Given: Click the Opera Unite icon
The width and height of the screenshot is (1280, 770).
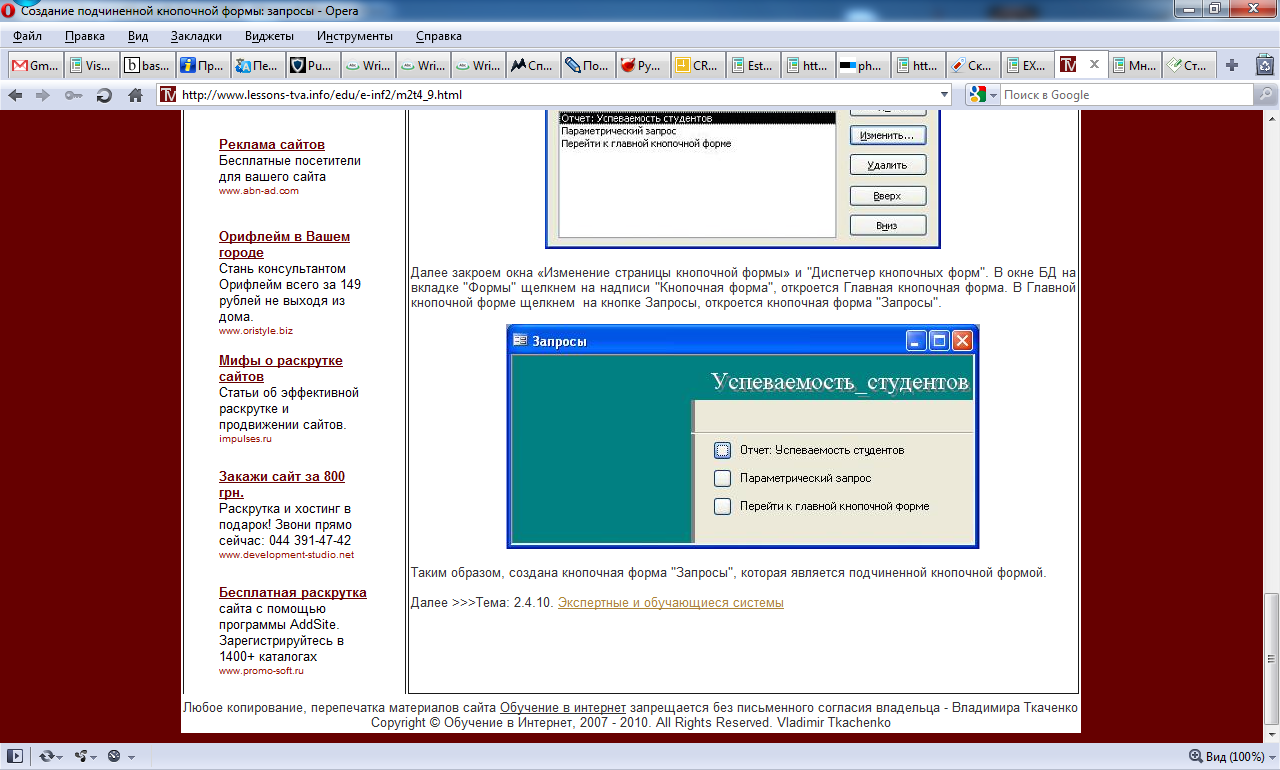Looking at the screenshot, I should point(81,756).
